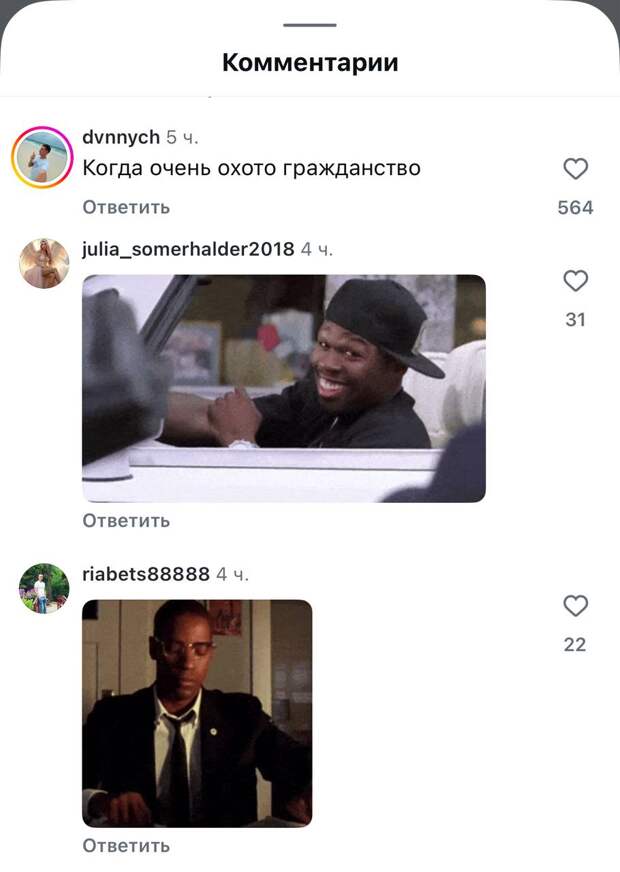Image resolution: width=620 pixels, height=872 pixels.
Task: View the 31 likes count
Action: 576,320
